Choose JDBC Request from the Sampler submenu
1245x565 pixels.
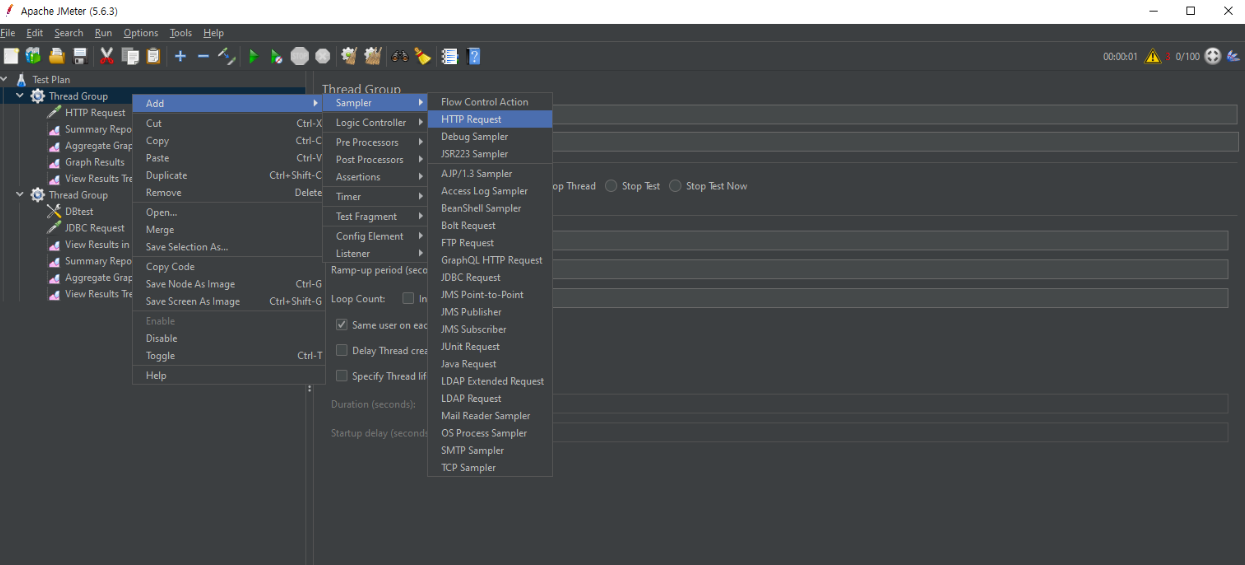click(490, 277)
